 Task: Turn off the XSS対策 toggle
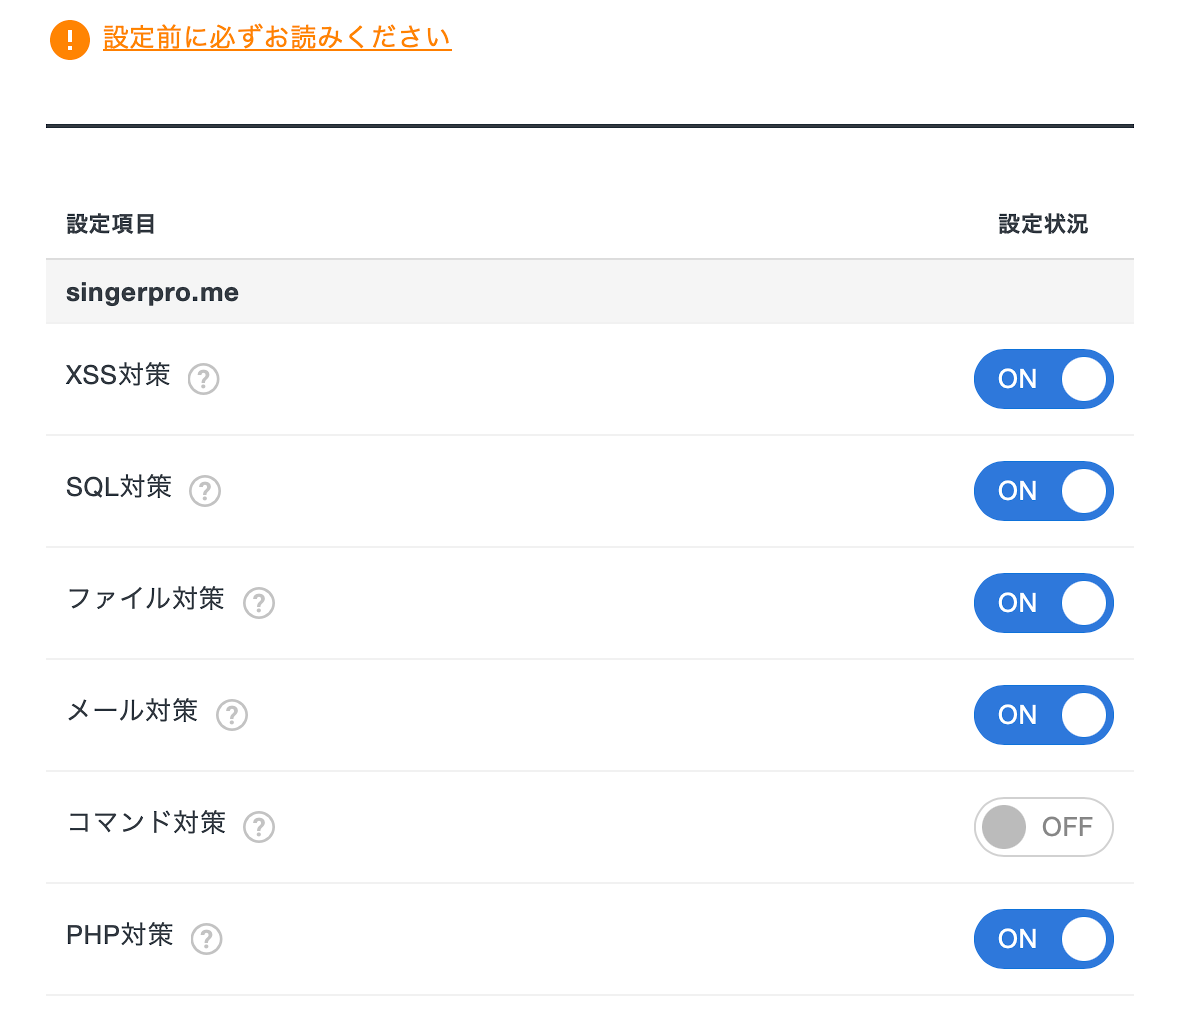click(x=1043, y=379)
